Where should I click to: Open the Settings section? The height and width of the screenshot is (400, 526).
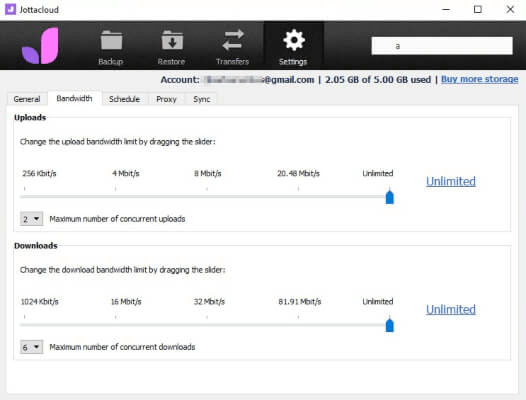click(x=293, y=46)
